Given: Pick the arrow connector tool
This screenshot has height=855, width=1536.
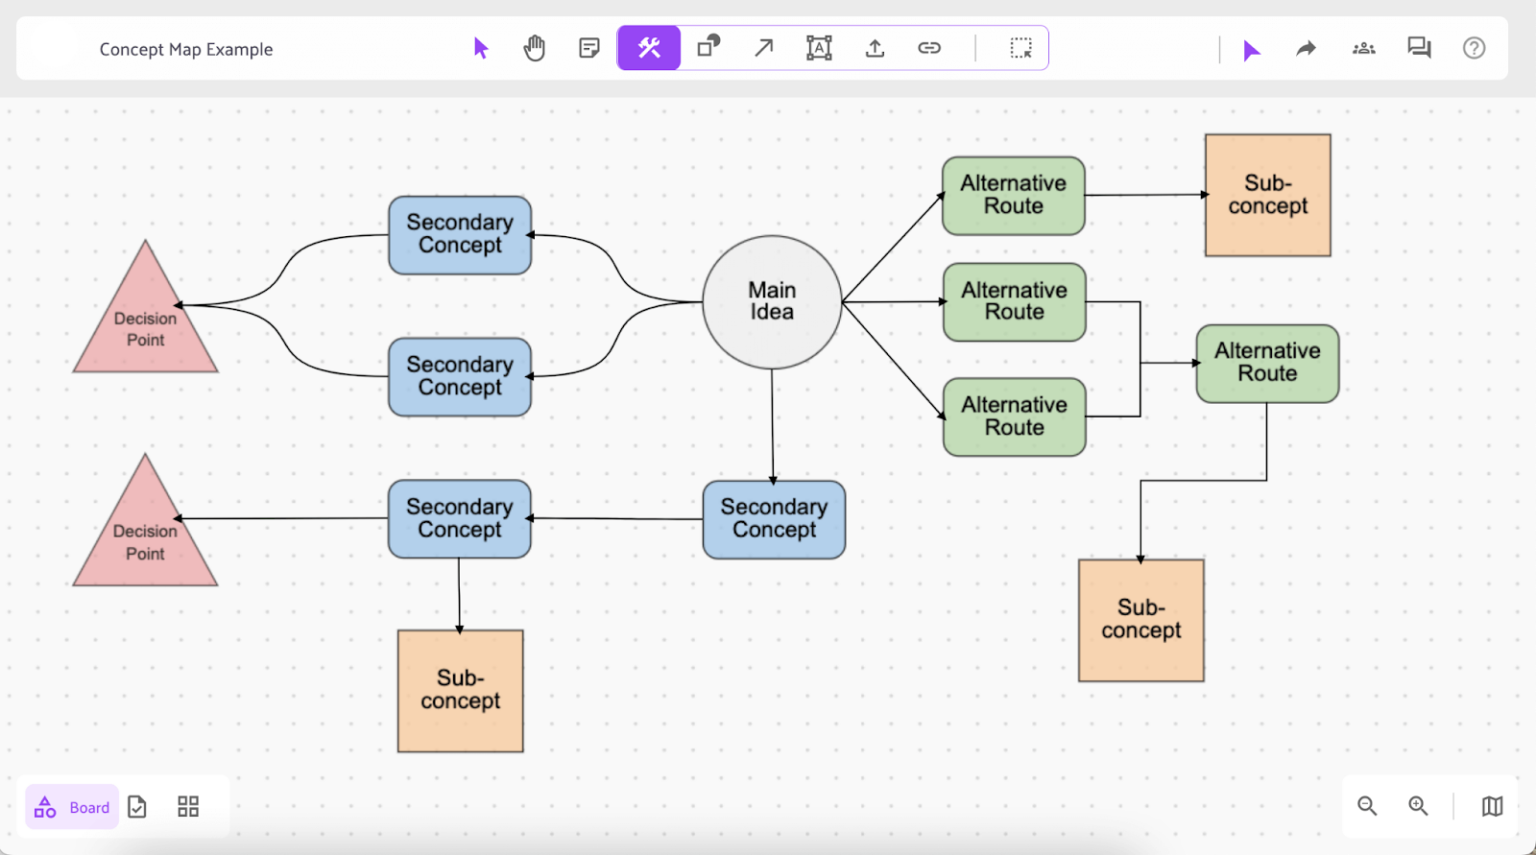Looking at the screenshot, I should pyautogui.click(x=764, y=48).
